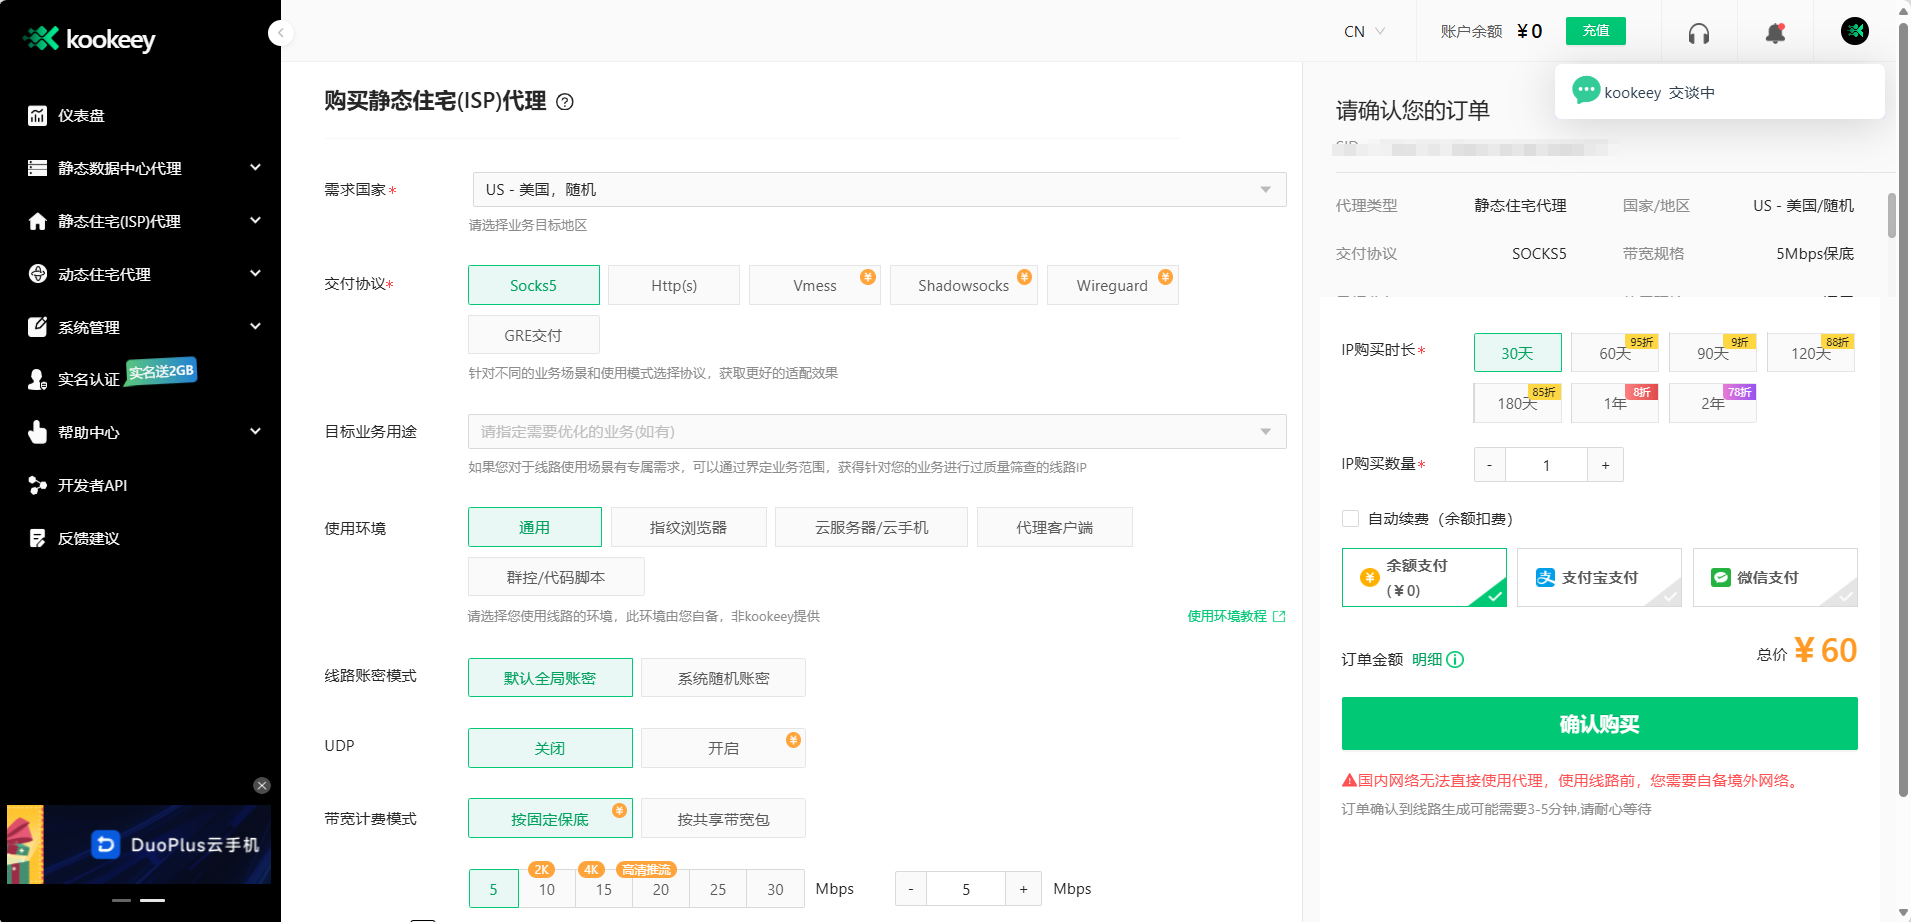The image size is (1911, 922).
Task: Collapse the sidebar with the arrow button
Action: (281, 33)
